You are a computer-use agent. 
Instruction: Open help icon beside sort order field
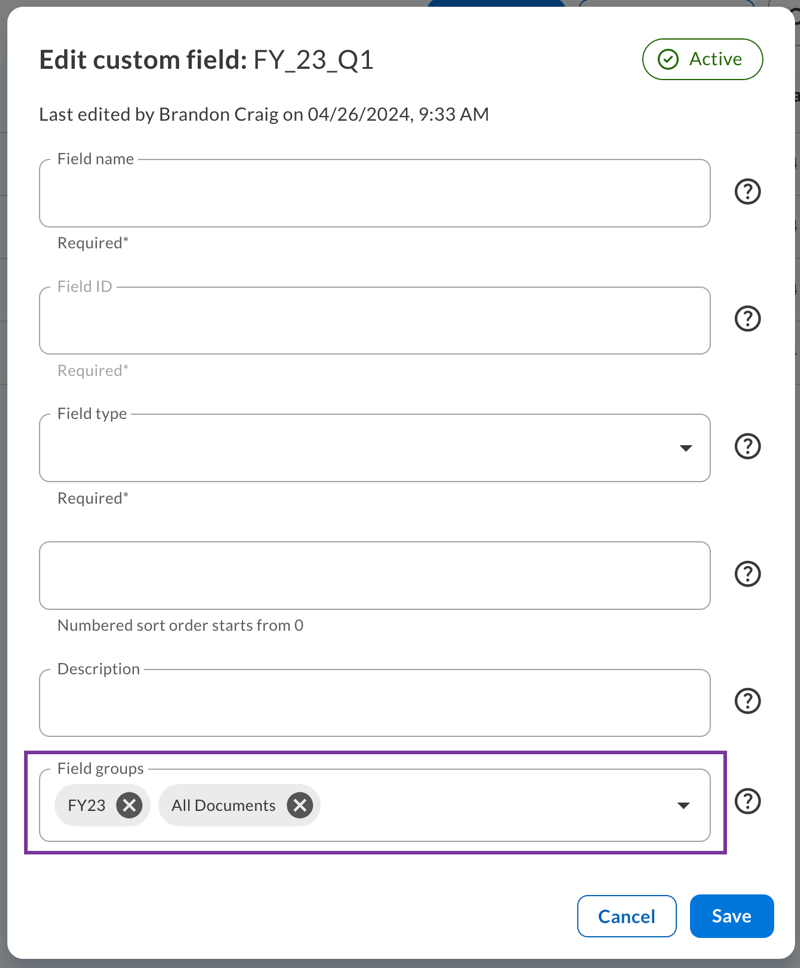point(748,574)
